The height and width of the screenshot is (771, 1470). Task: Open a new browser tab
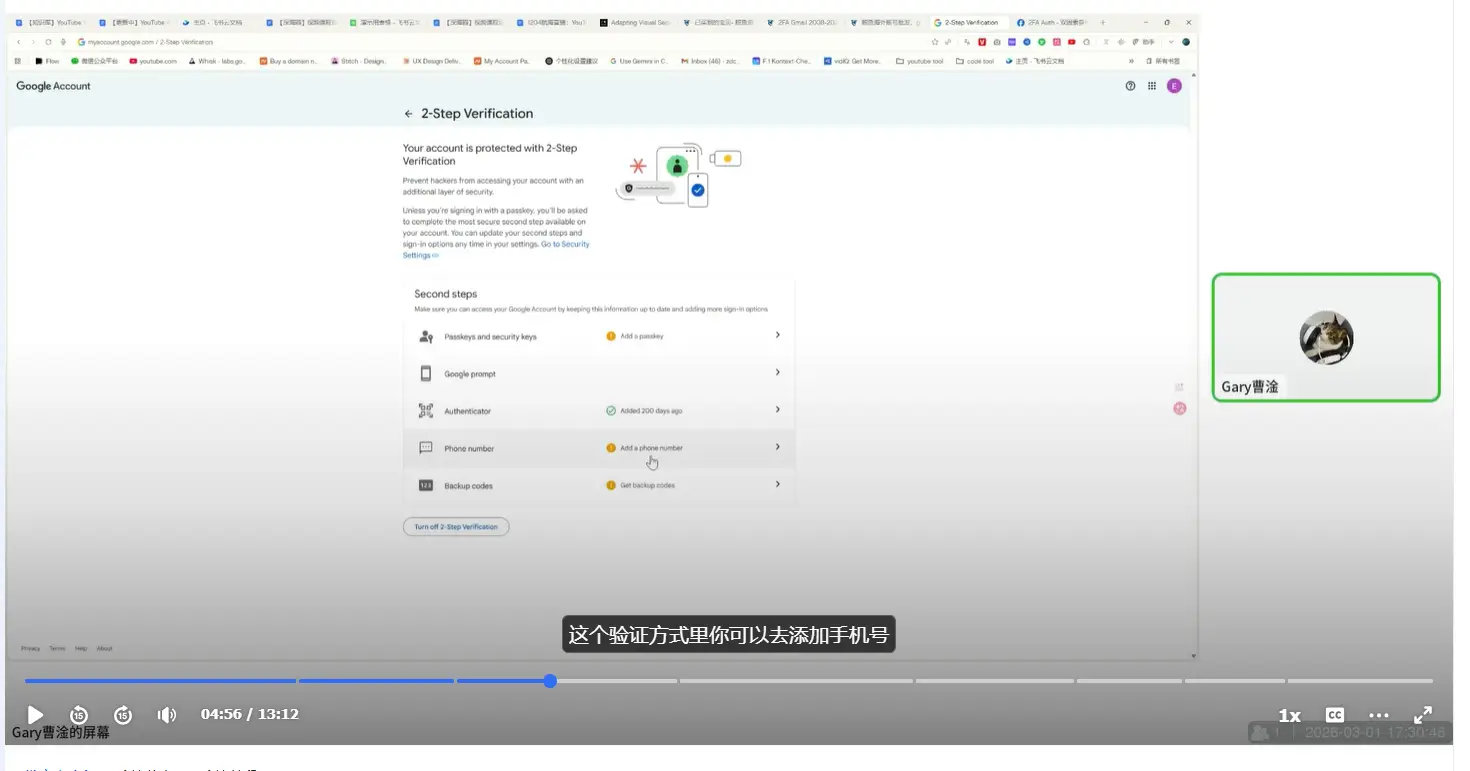(x=1103, y=22)
